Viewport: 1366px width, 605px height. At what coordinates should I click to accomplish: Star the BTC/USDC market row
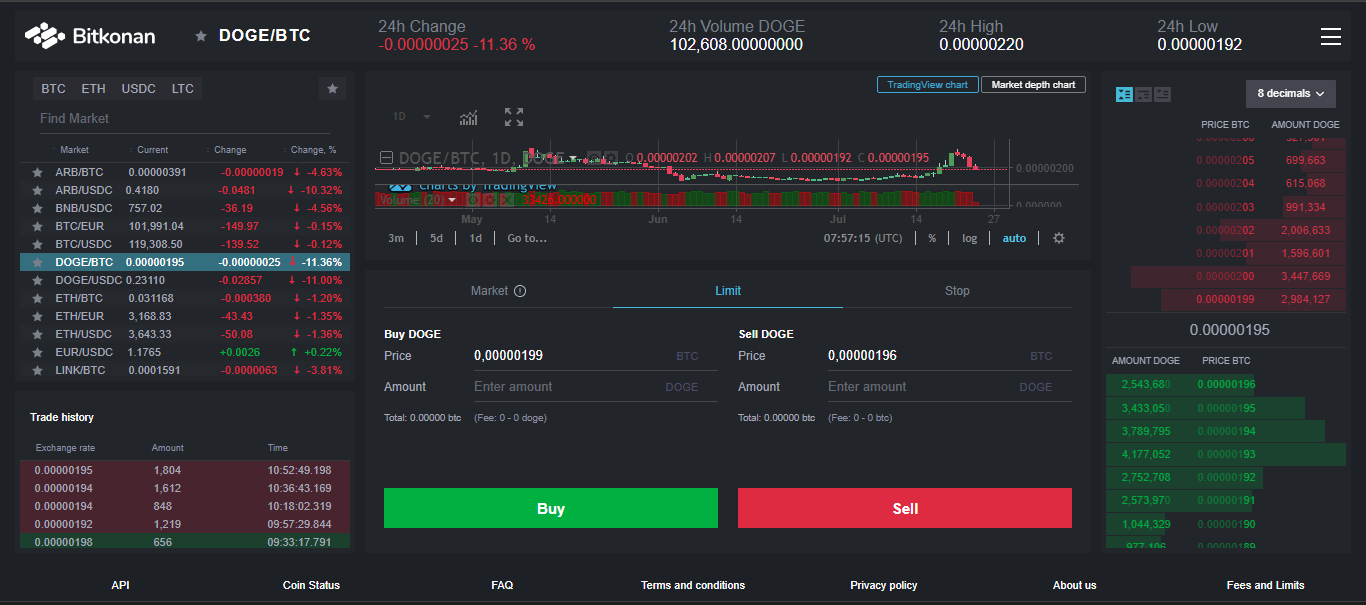click(37, 244)
